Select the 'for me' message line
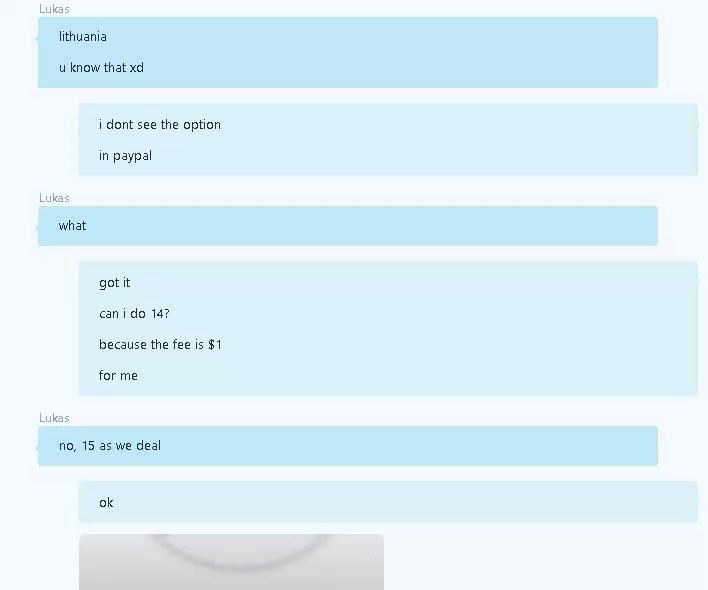708x590 pixels. tap(118, 375)
